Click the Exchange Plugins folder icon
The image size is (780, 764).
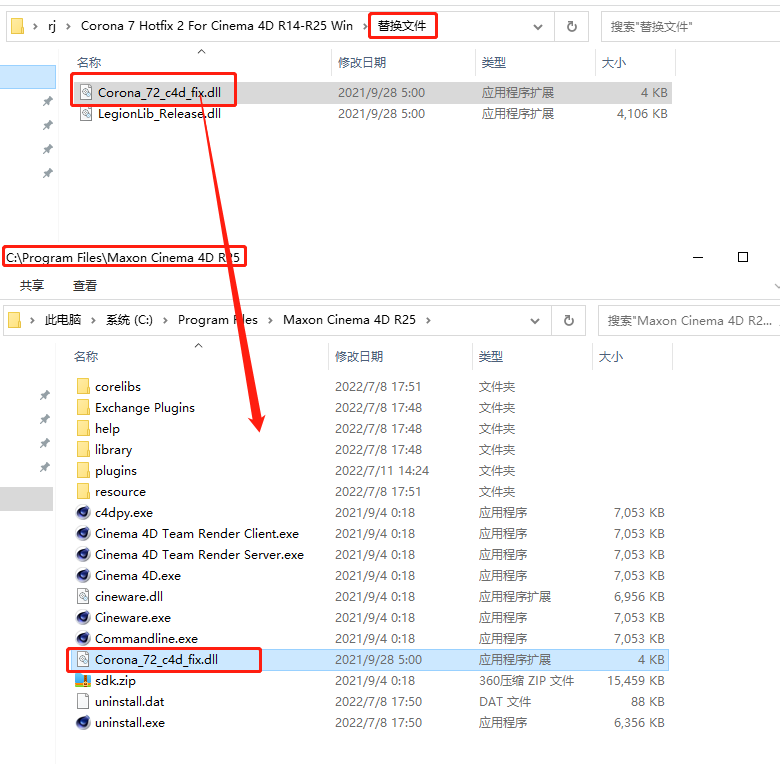tap(83, 407)
